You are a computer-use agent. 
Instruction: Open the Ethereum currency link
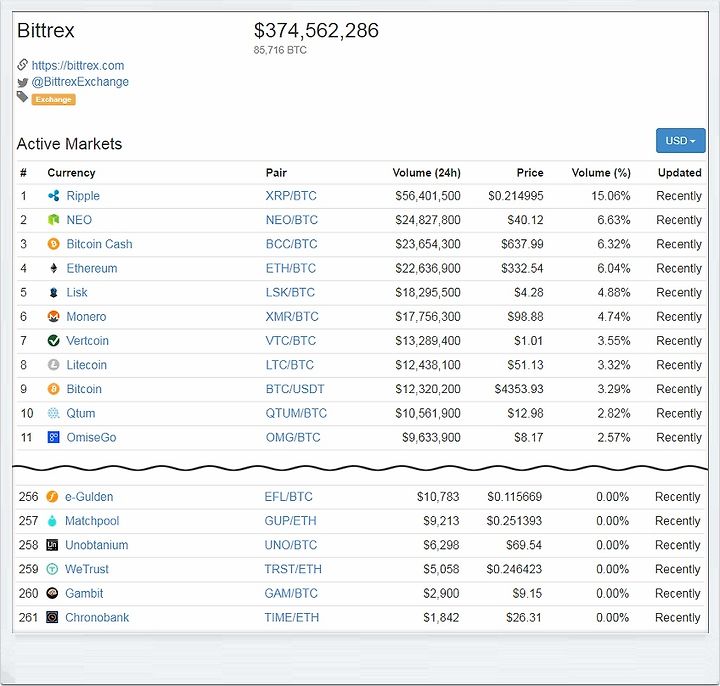(92, 268)
